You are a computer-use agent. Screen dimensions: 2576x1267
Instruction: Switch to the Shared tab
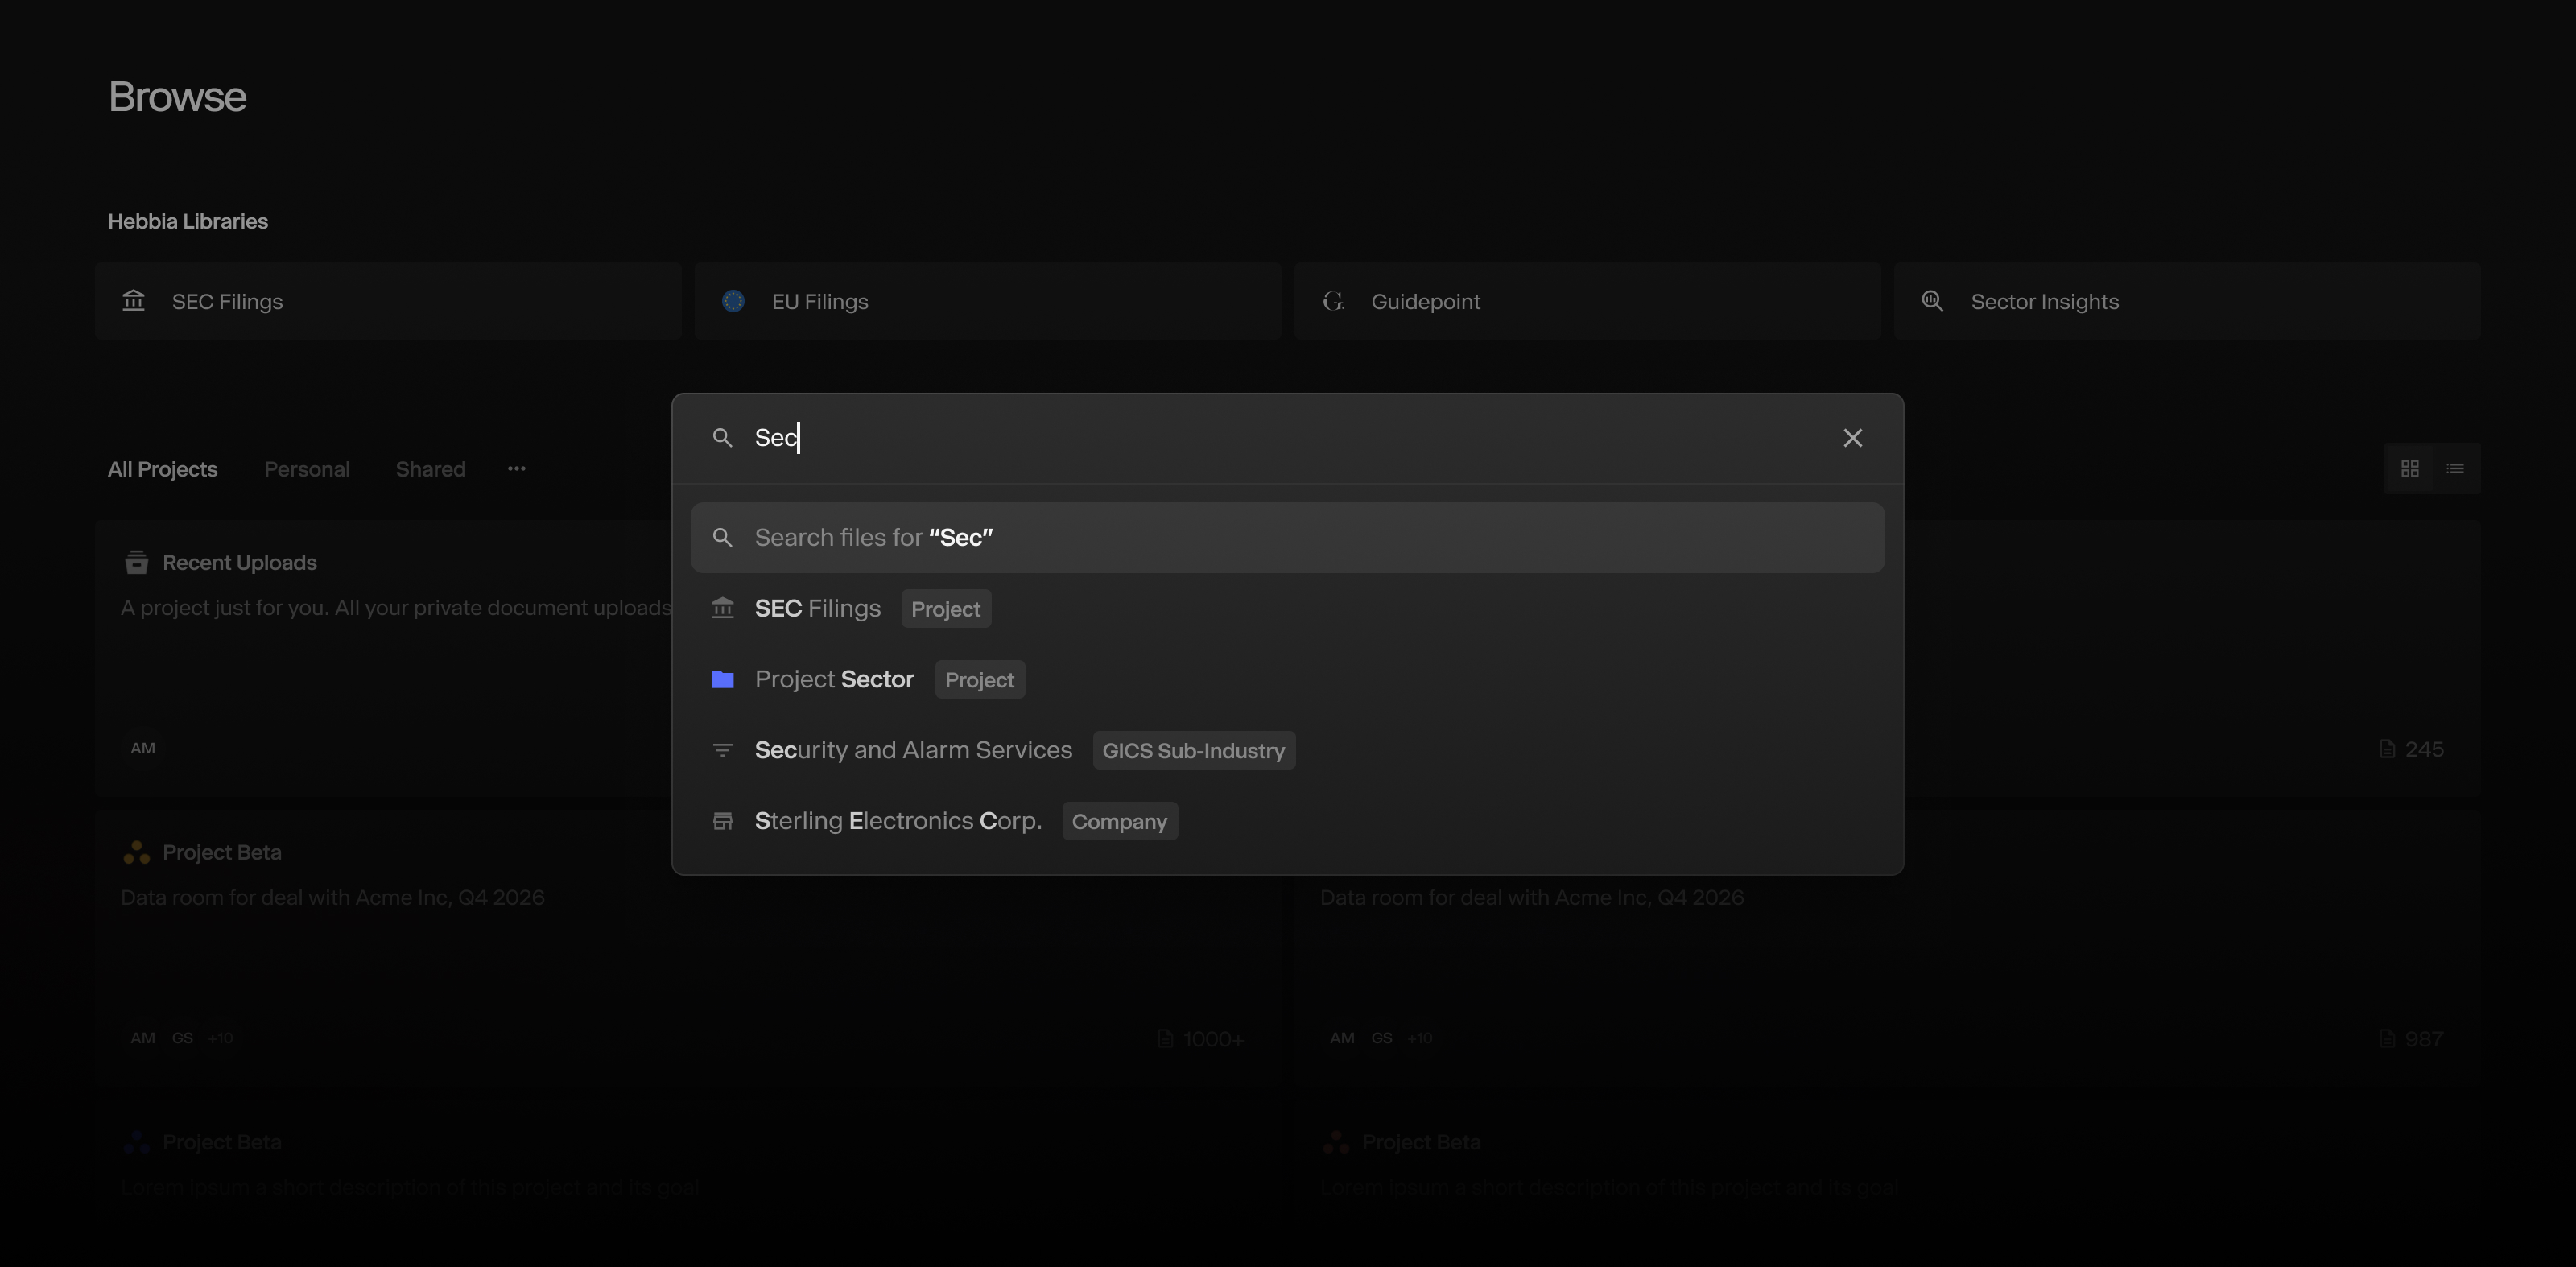[430, 469]
